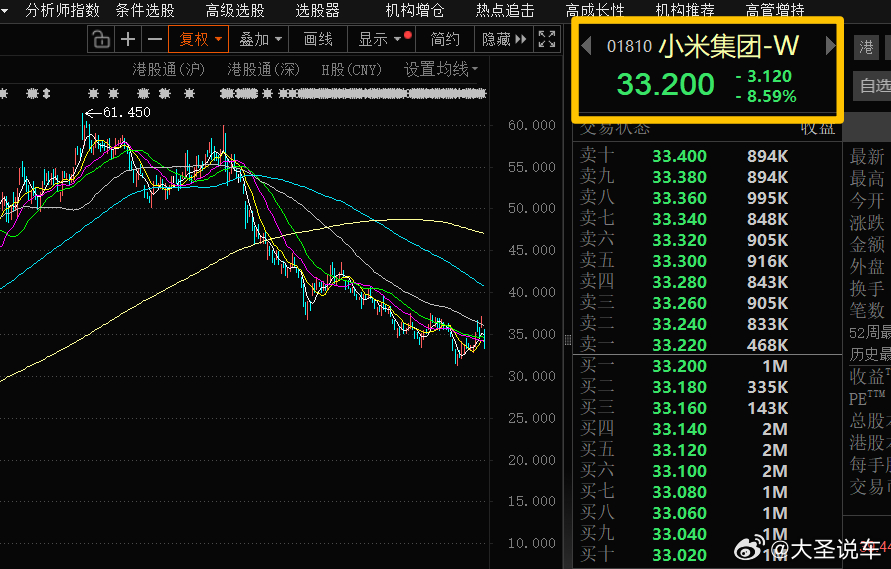Click the lock icon in chart toolbar
Image resolution: width=891 pixels, height=569 pixels.
click(x=101, y=39)
